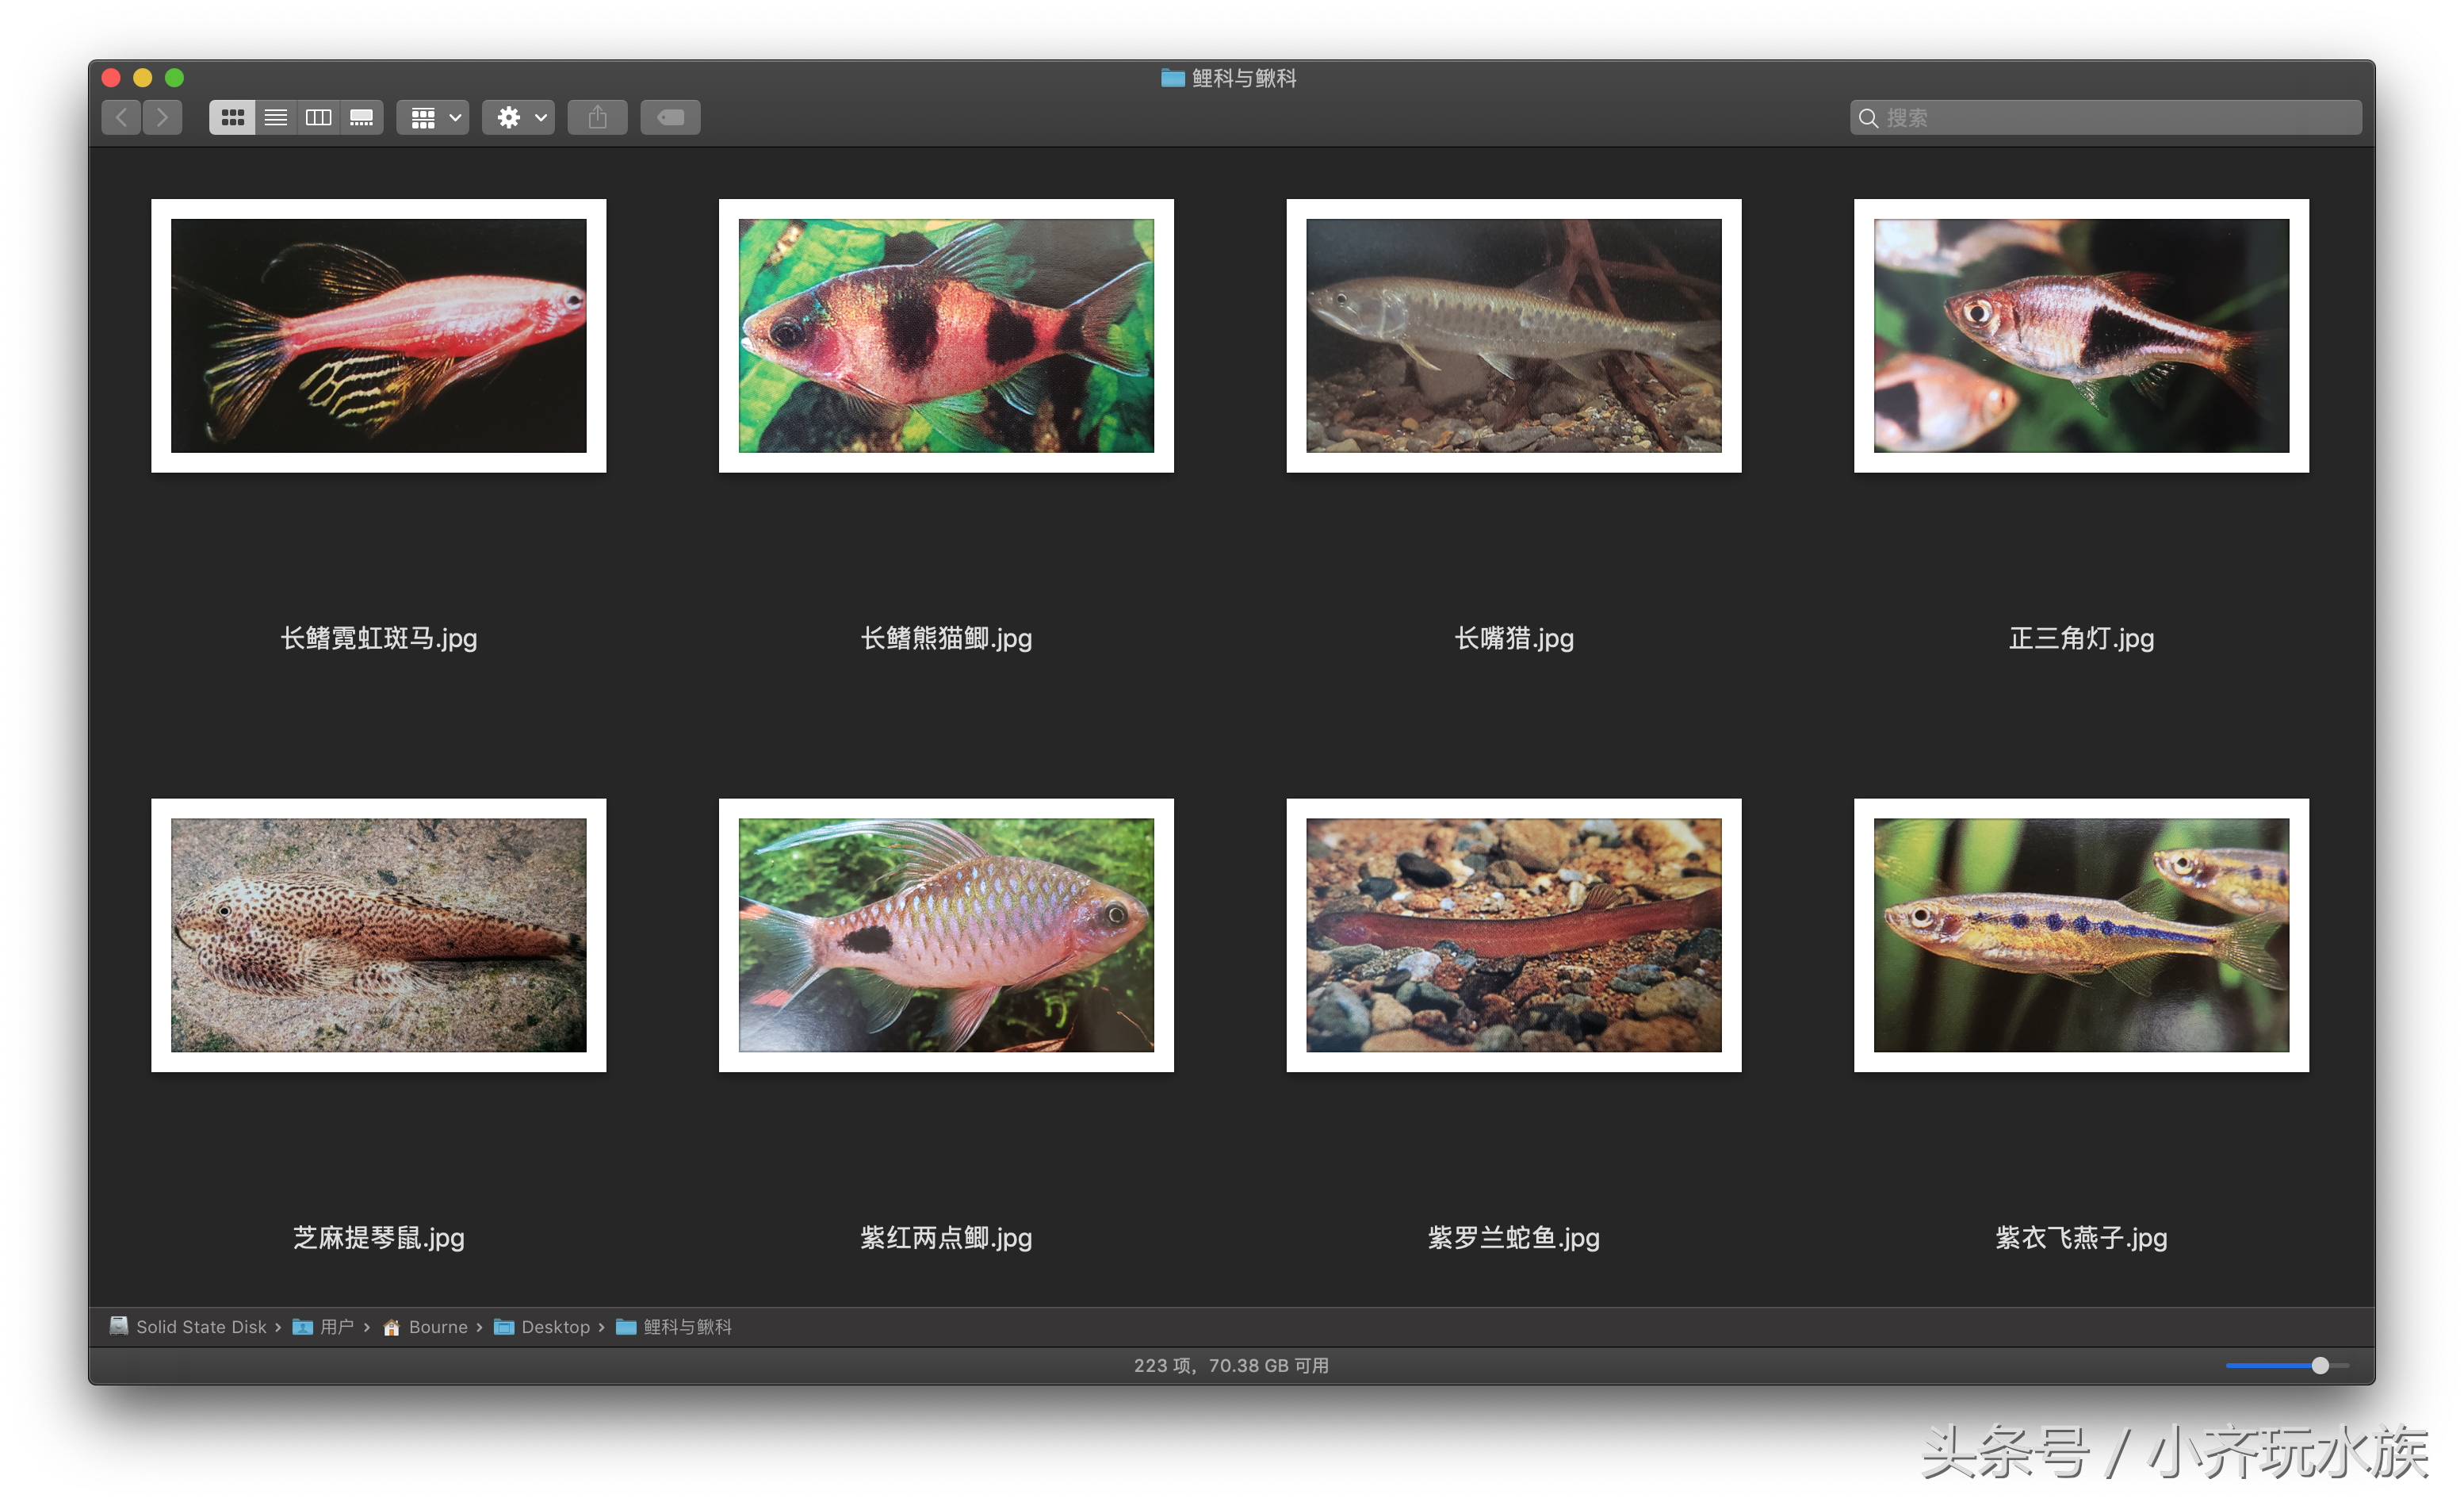Open the gear action menu

coord(519,118)
